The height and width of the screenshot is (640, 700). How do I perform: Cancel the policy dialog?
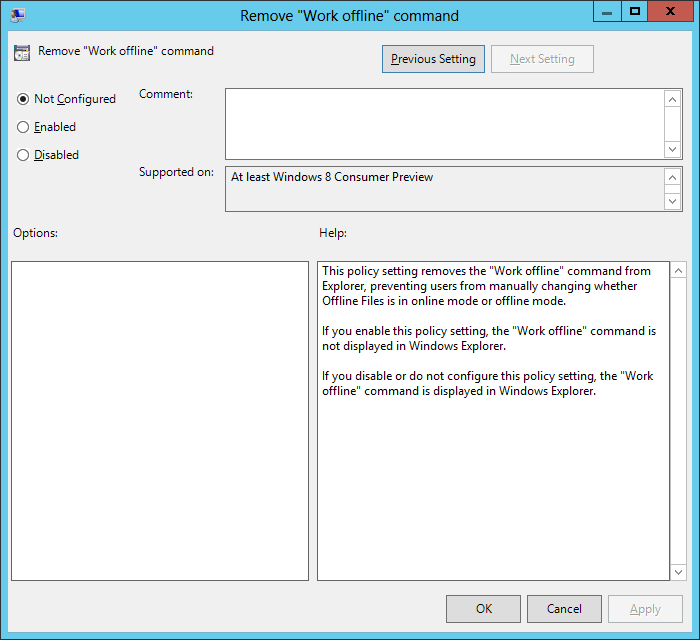564,608
